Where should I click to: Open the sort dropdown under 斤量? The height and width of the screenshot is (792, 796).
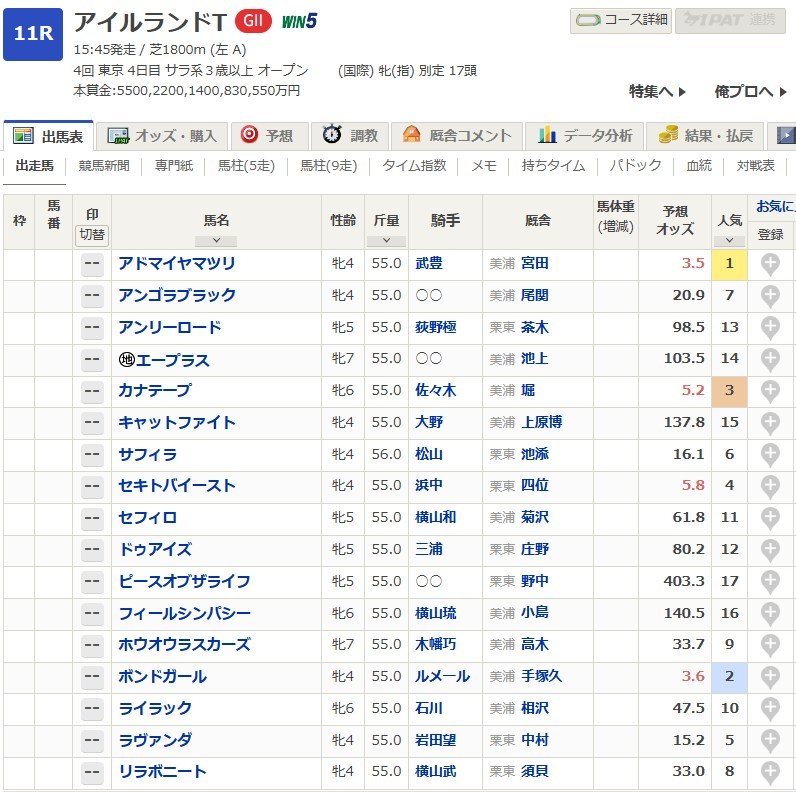click(x=386, y=241)
